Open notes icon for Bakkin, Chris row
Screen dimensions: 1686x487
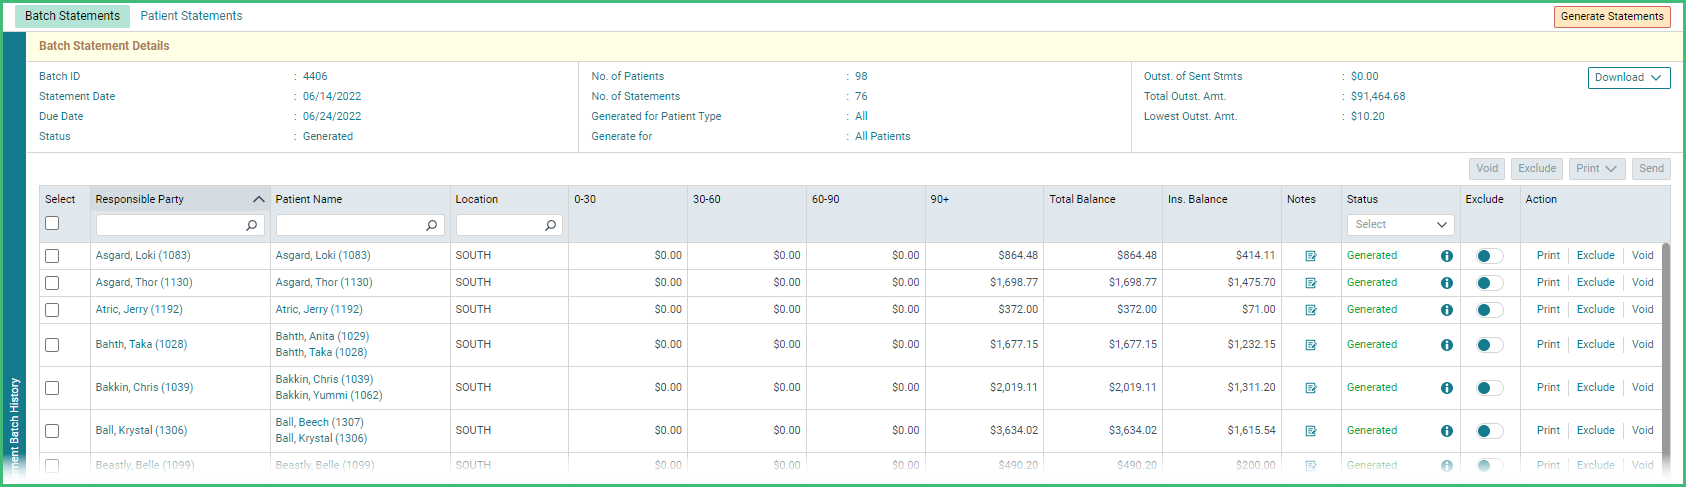click(1310, 388)
